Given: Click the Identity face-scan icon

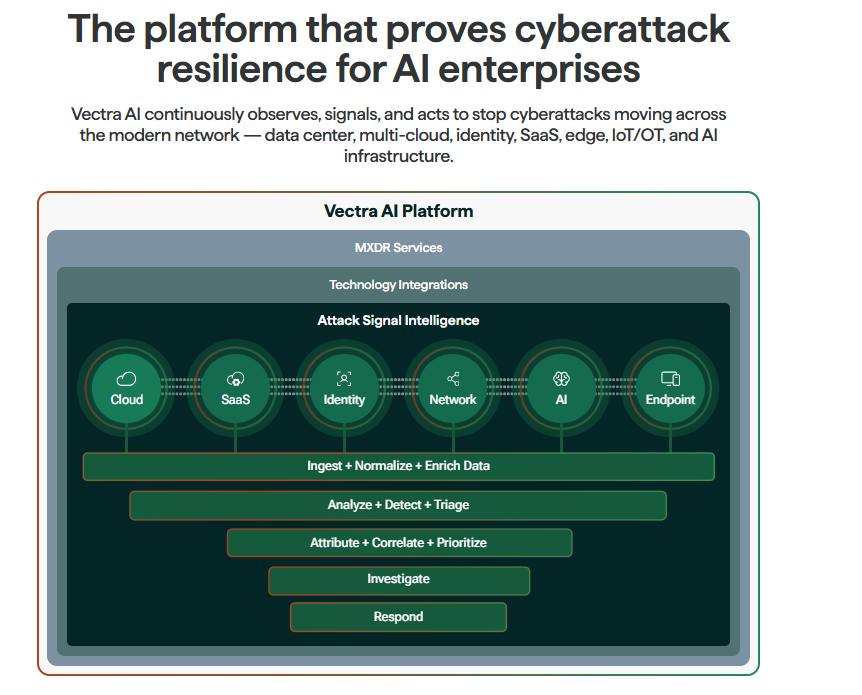Looking at the screenshot, I should tap(344, 378).
